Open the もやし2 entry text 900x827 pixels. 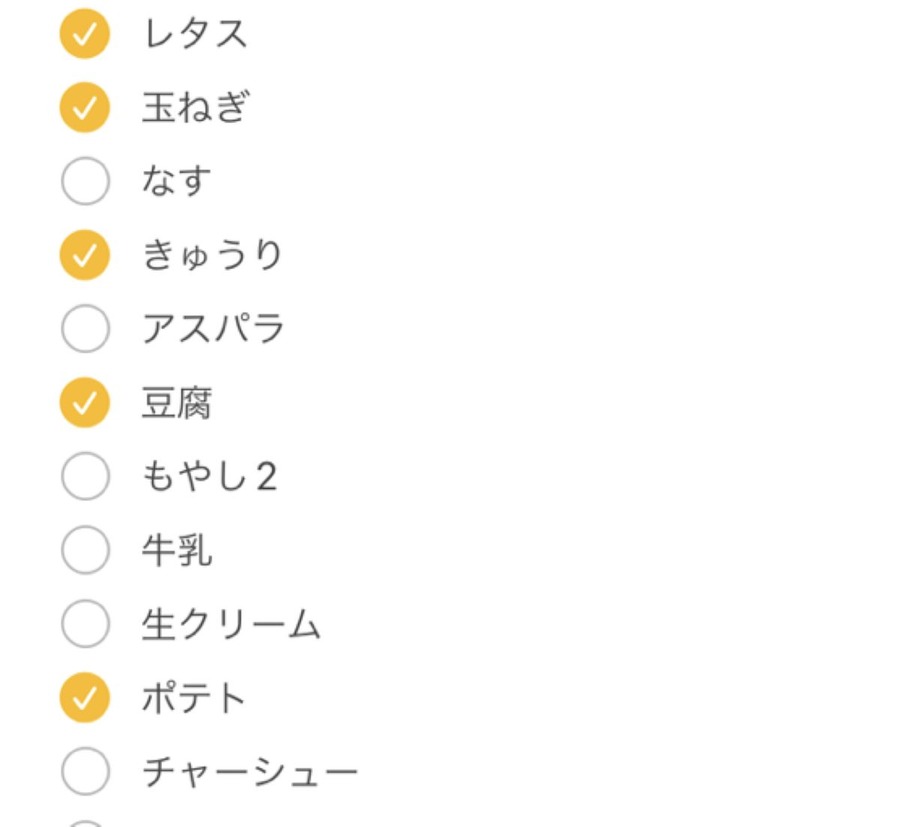(209, 476)
